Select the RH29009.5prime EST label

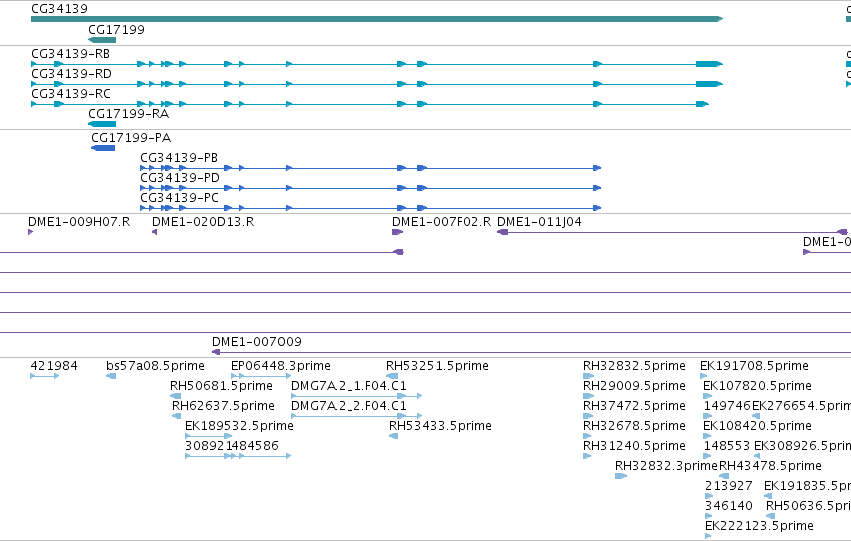[634, 386]
